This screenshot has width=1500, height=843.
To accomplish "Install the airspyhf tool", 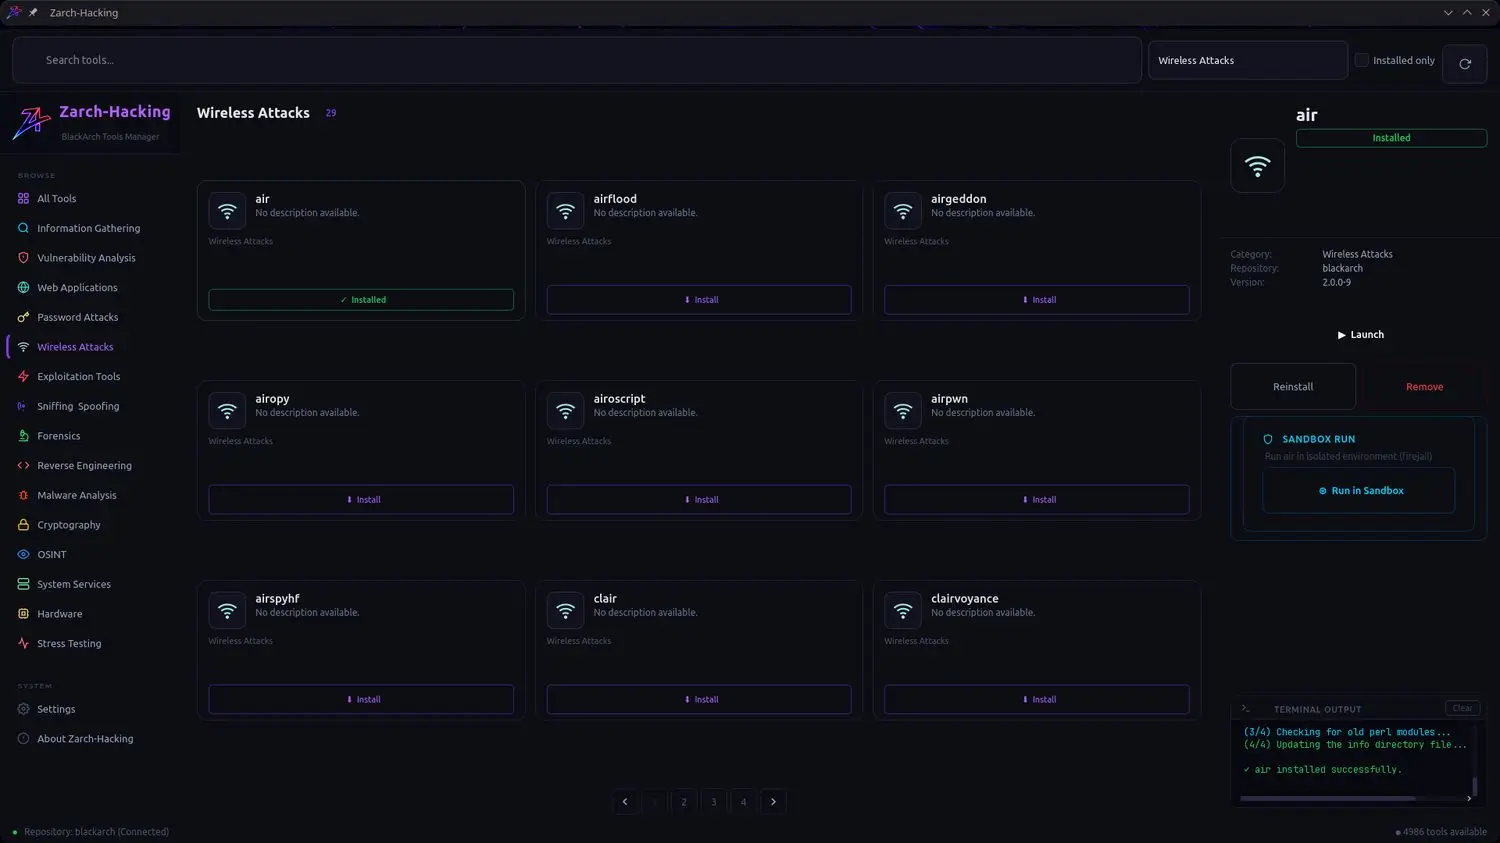I will pyautogui.click(x=361, y=700).
